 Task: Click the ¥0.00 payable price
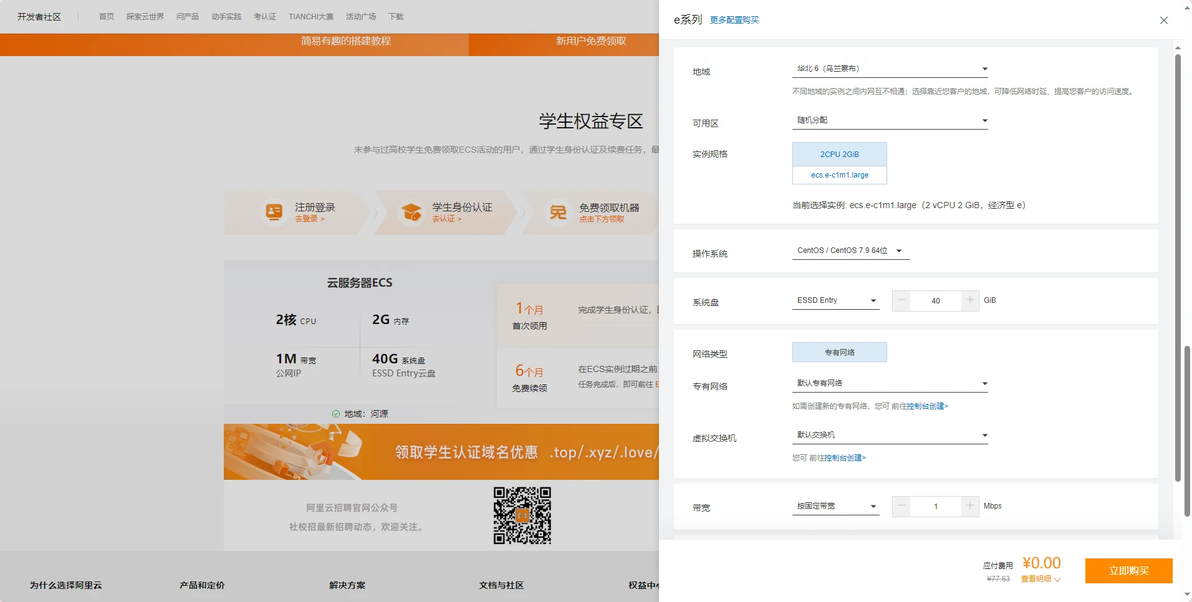pyautogui.click(x=1041, y=563)
